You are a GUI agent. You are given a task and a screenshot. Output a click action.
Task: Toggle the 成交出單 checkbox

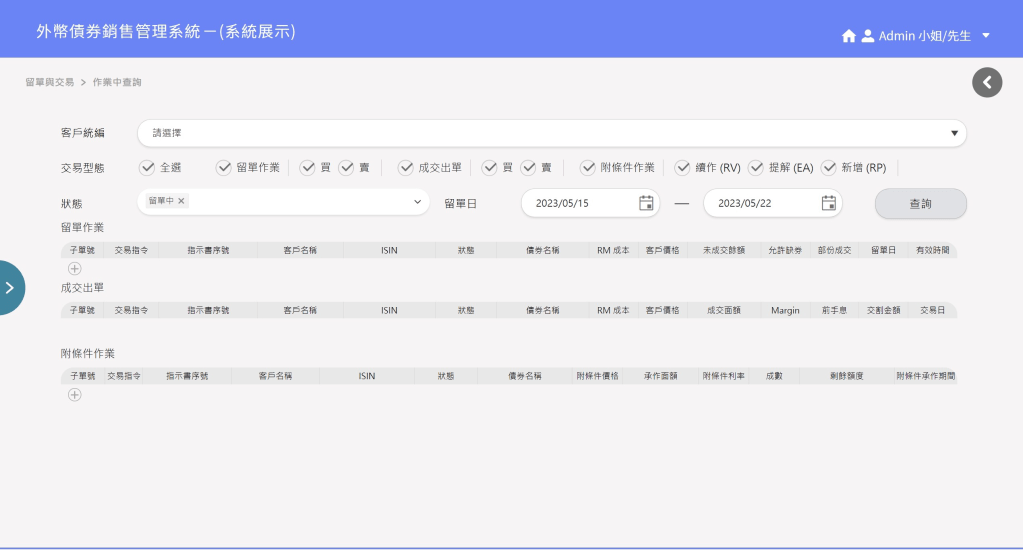point(406,168)
